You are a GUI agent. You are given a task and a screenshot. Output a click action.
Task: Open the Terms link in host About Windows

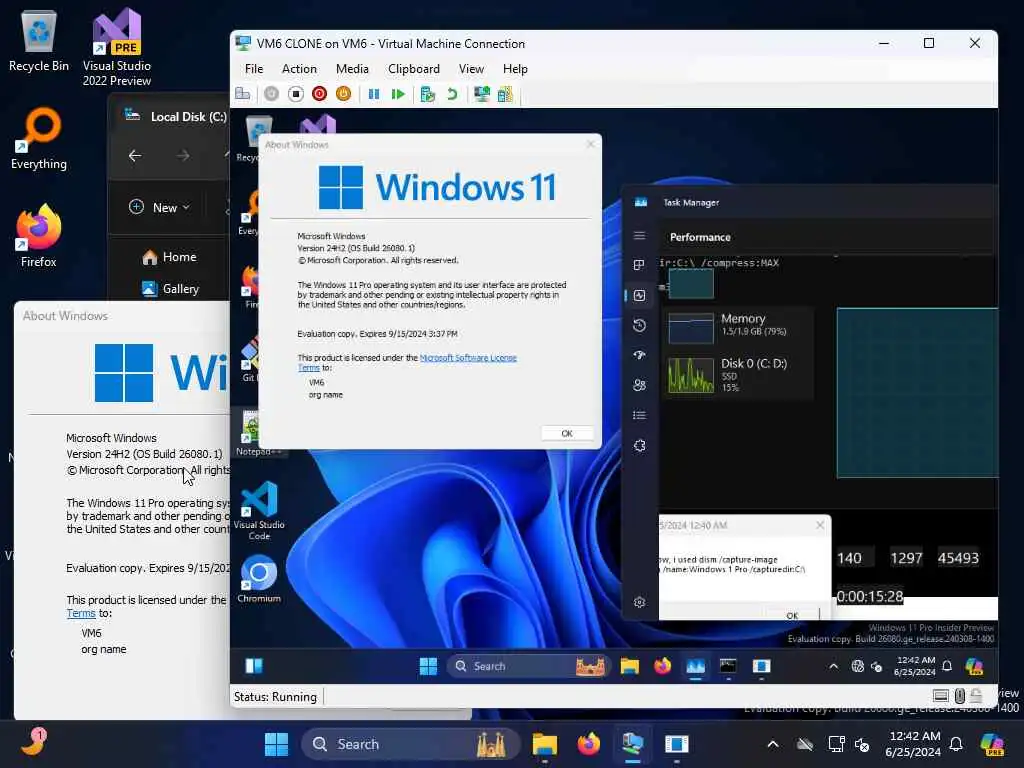81,613
